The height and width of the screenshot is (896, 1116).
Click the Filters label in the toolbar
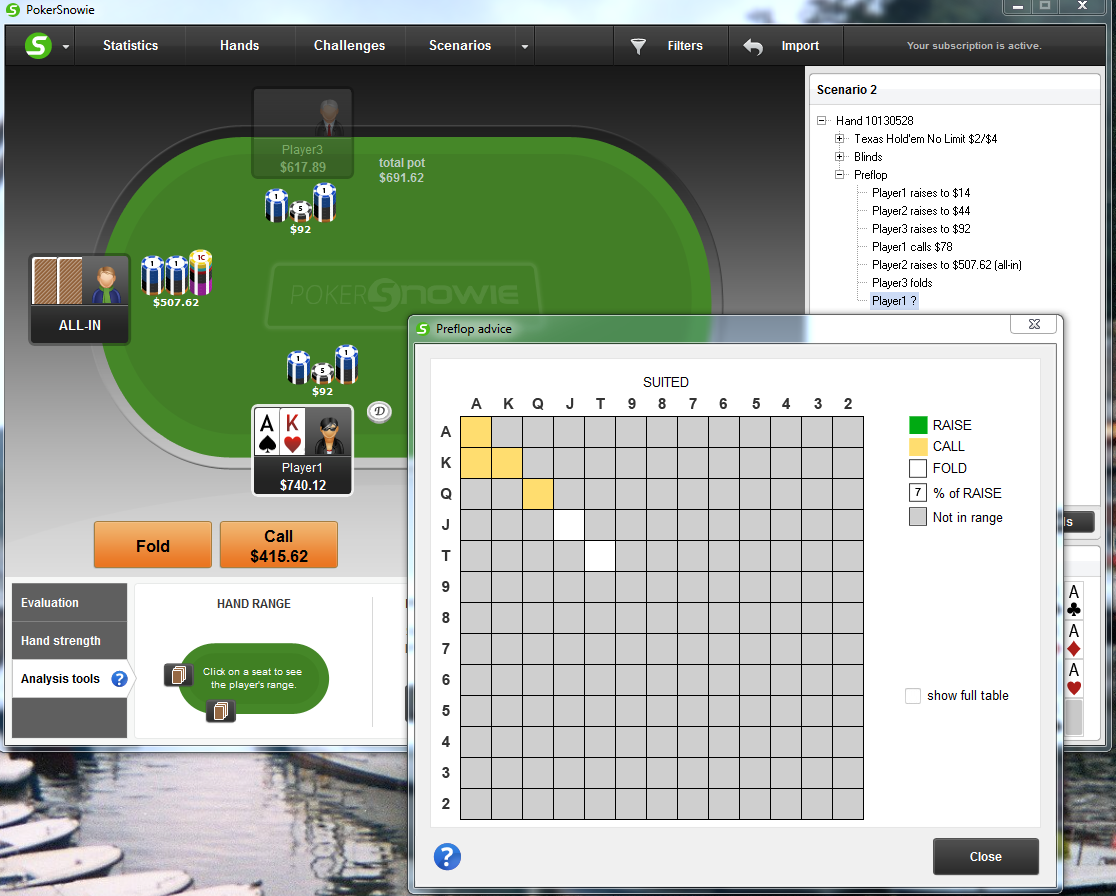tap(685, 46)
